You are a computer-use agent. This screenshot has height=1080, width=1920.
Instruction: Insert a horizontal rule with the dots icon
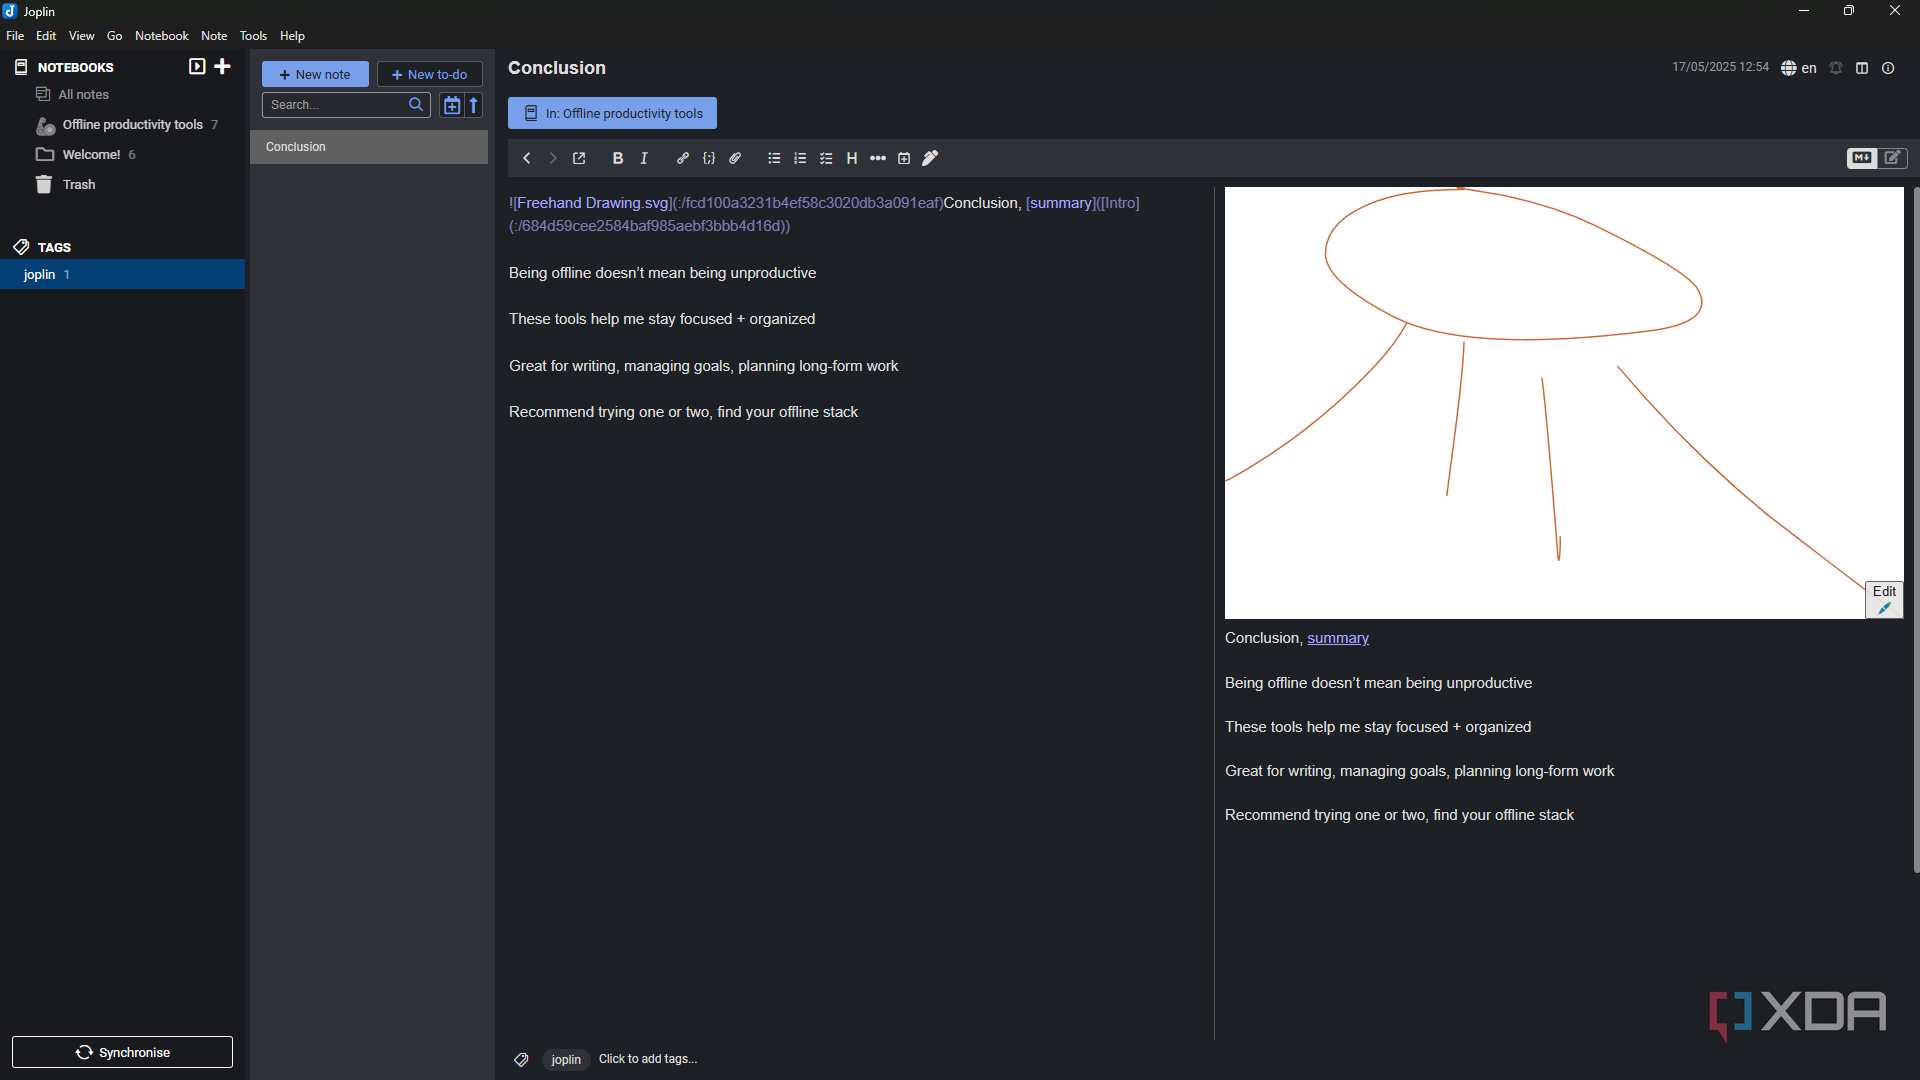(878, 158)
